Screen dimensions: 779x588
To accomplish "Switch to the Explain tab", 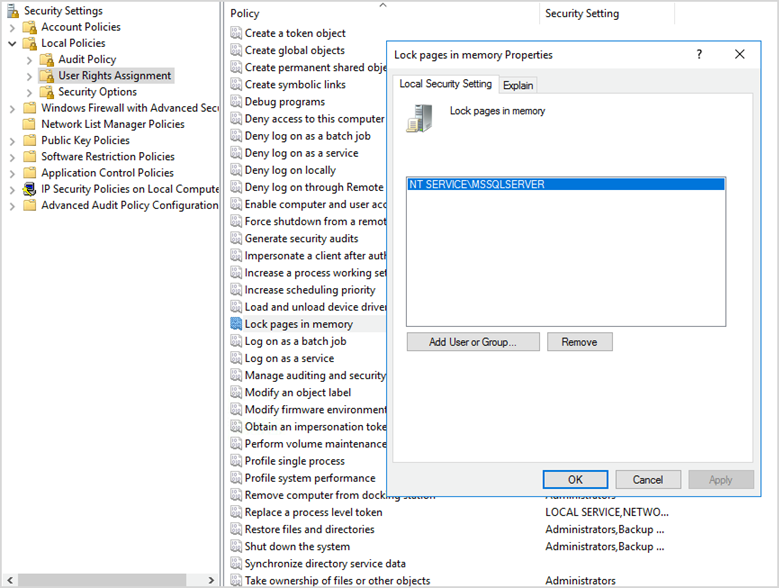I will pos(518,85).
